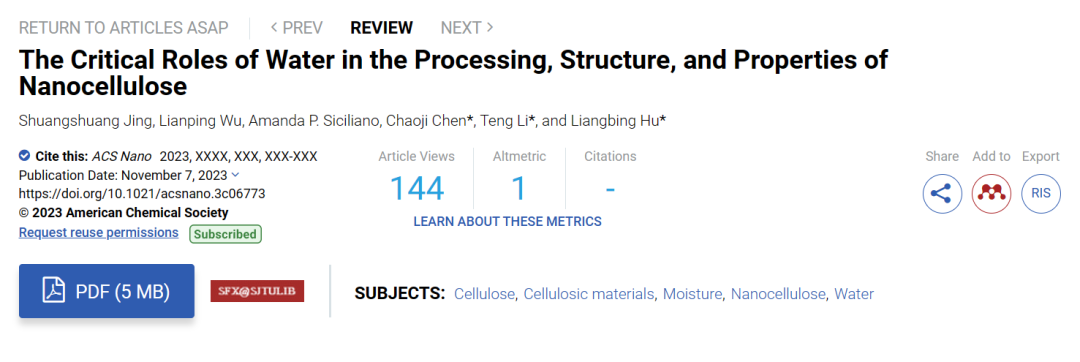This screenshot has height=362, width=1080.
Task: Go to NEXT article
Action: (467, 28)
